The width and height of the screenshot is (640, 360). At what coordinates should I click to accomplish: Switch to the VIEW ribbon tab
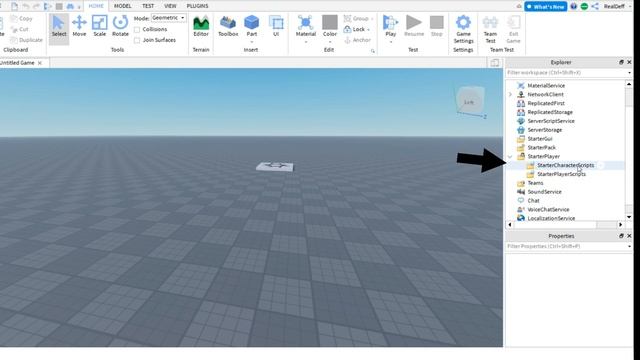170,6
